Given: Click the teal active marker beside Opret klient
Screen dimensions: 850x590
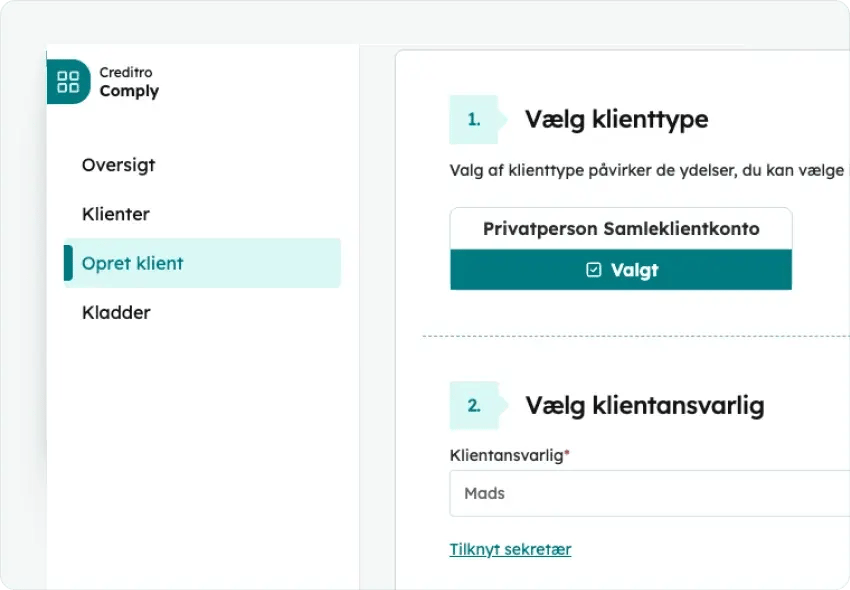Looking at the screenshot, I should (x=68, y=263).
